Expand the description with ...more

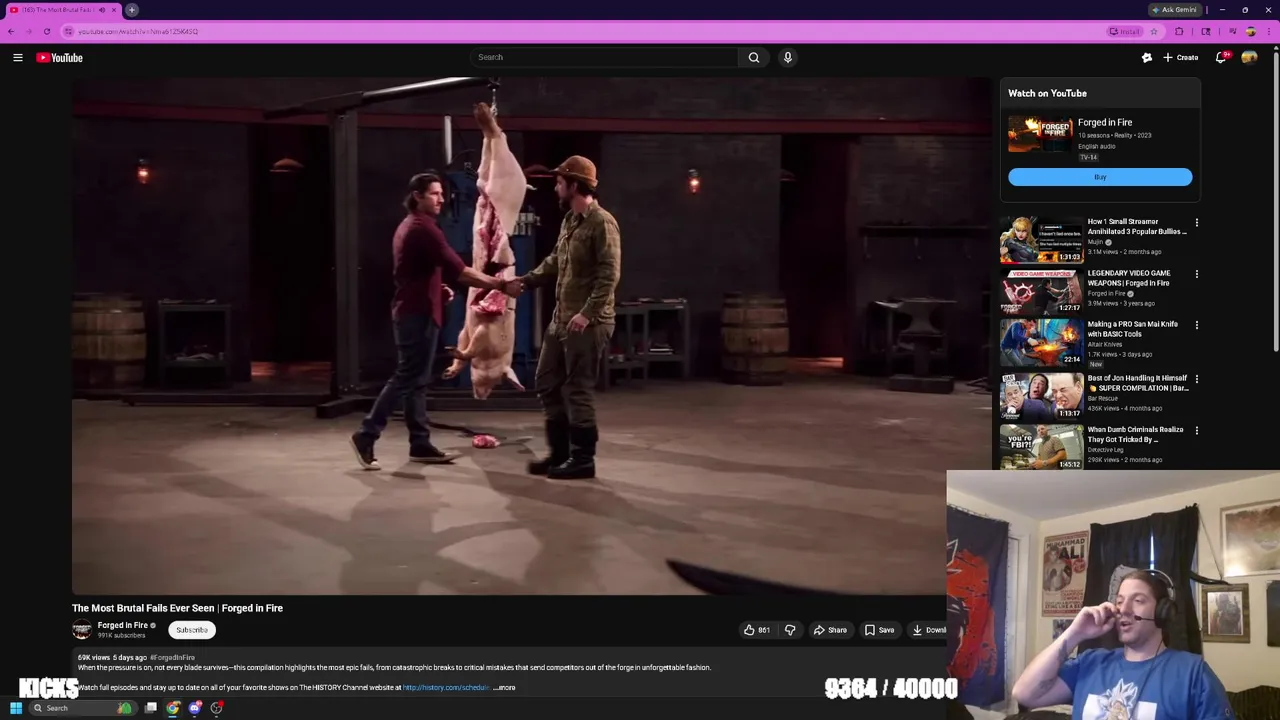tap(505, 688)
